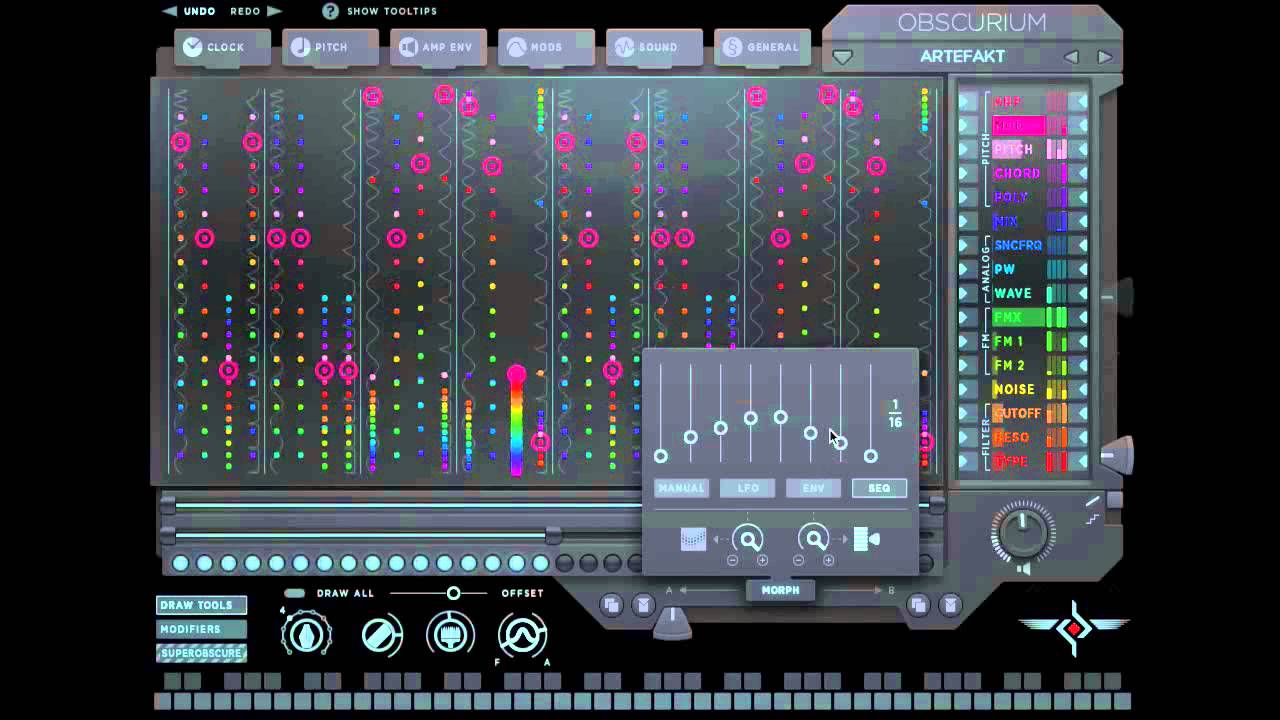Toggle the DRAW ALL switch
1280x720 pixels.
295,593
